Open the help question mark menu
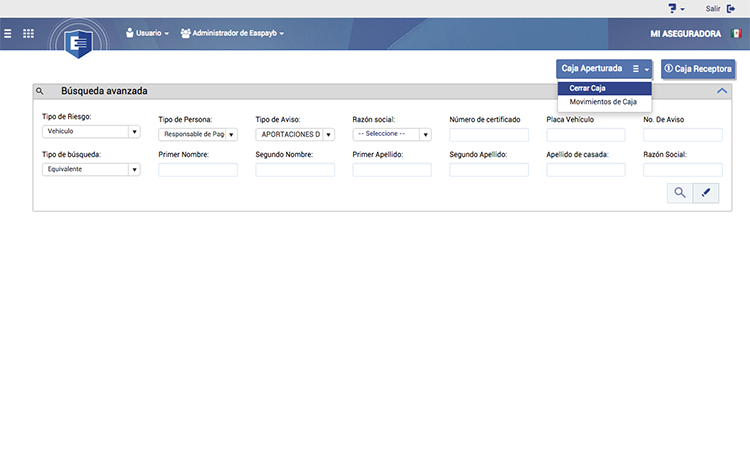 coord(676,9)
